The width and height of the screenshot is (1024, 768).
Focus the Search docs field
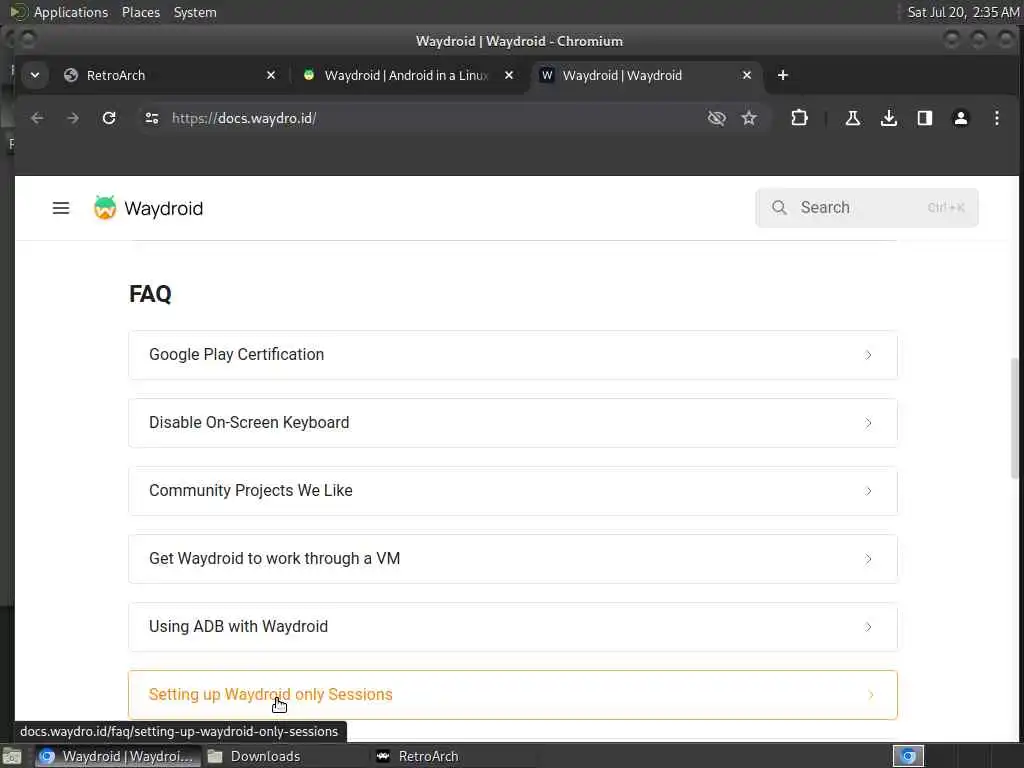pos(867,208)
